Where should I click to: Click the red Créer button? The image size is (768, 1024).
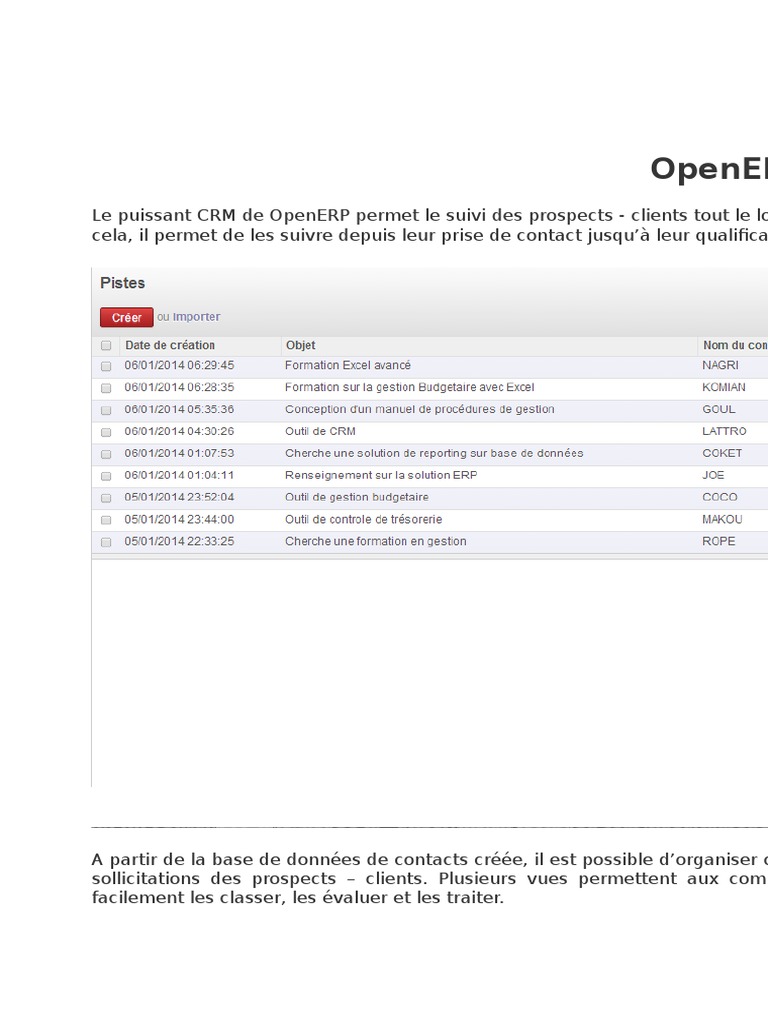coord(127,317)
